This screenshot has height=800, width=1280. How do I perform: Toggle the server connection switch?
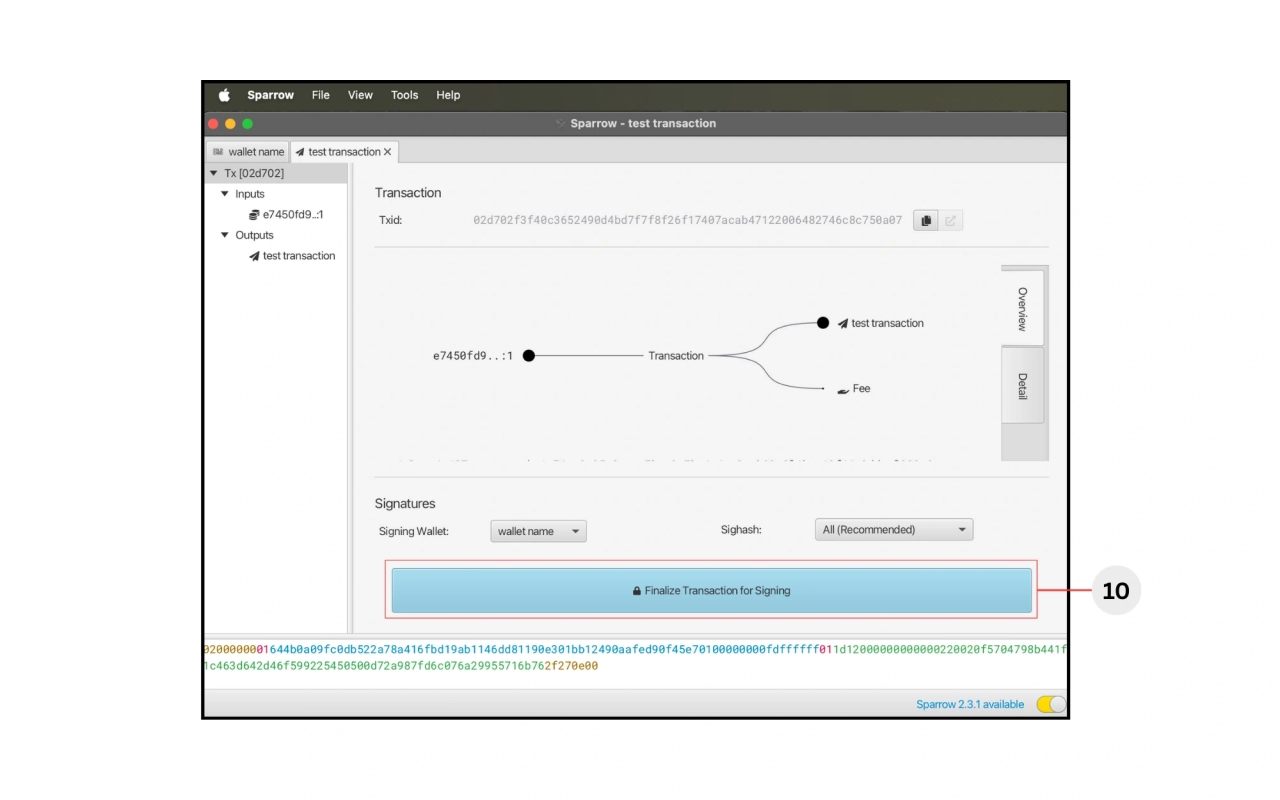[x=1051, y=704]
